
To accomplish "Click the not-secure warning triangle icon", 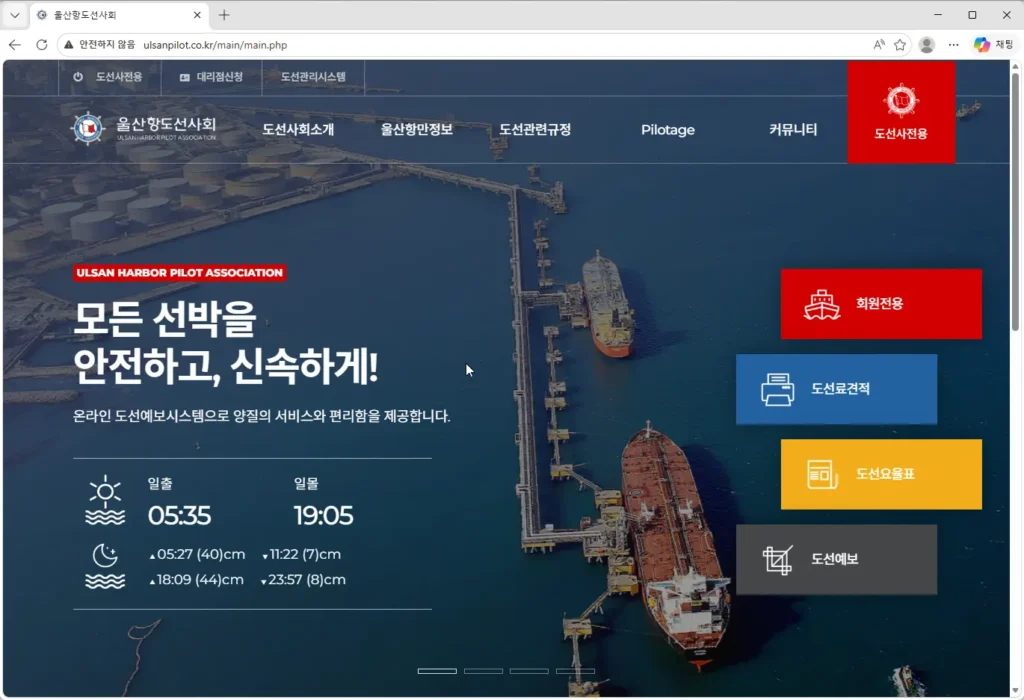I will 69,45.
